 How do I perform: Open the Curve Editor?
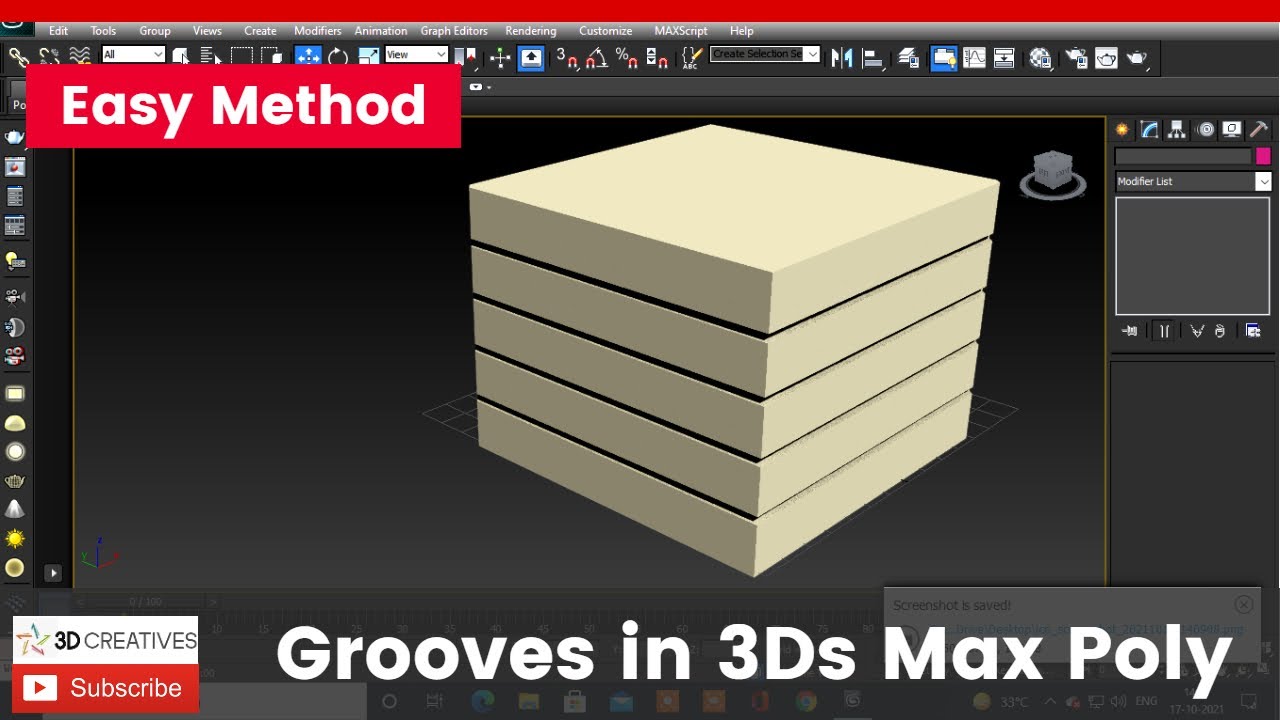click(x=974, y=58)
